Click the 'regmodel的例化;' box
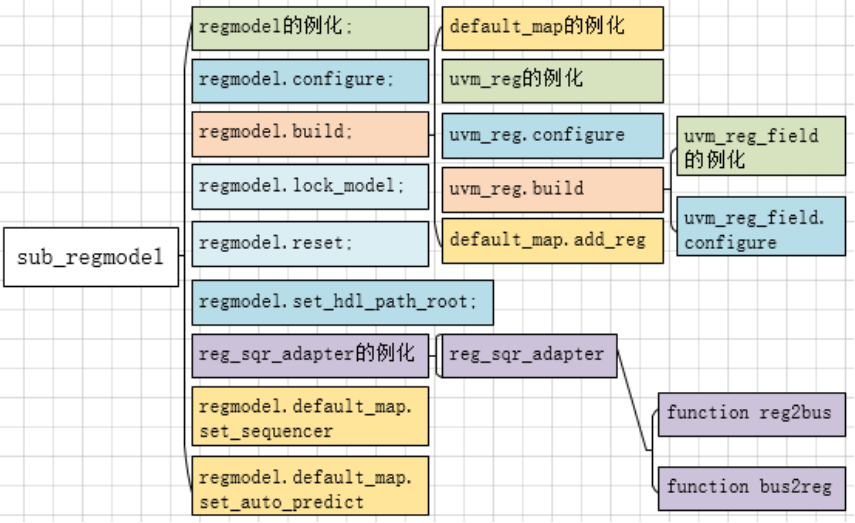The image size is (855, 523). tap(310, 28)
